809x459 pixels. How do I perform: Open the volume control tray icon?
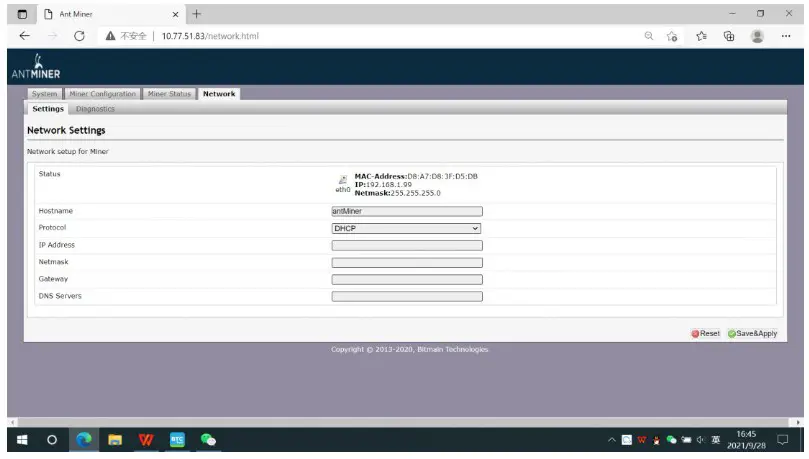click(701, 440)
